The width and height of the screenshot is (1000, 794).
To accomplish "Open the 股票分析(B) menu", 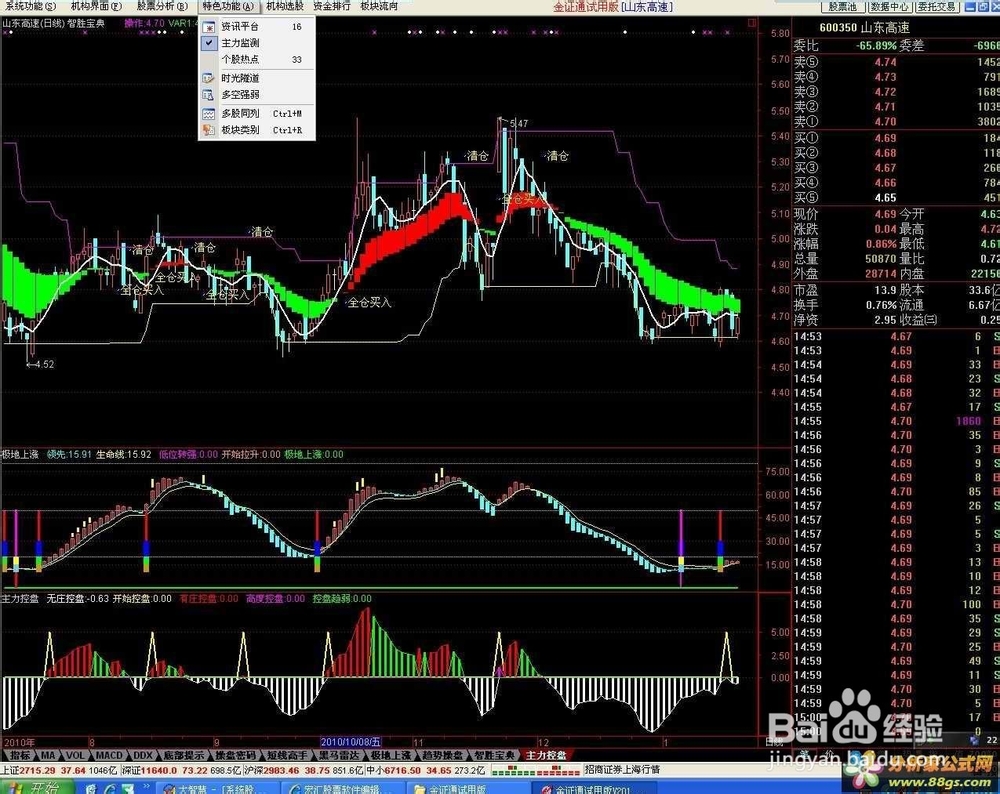I will pos(163,6).
